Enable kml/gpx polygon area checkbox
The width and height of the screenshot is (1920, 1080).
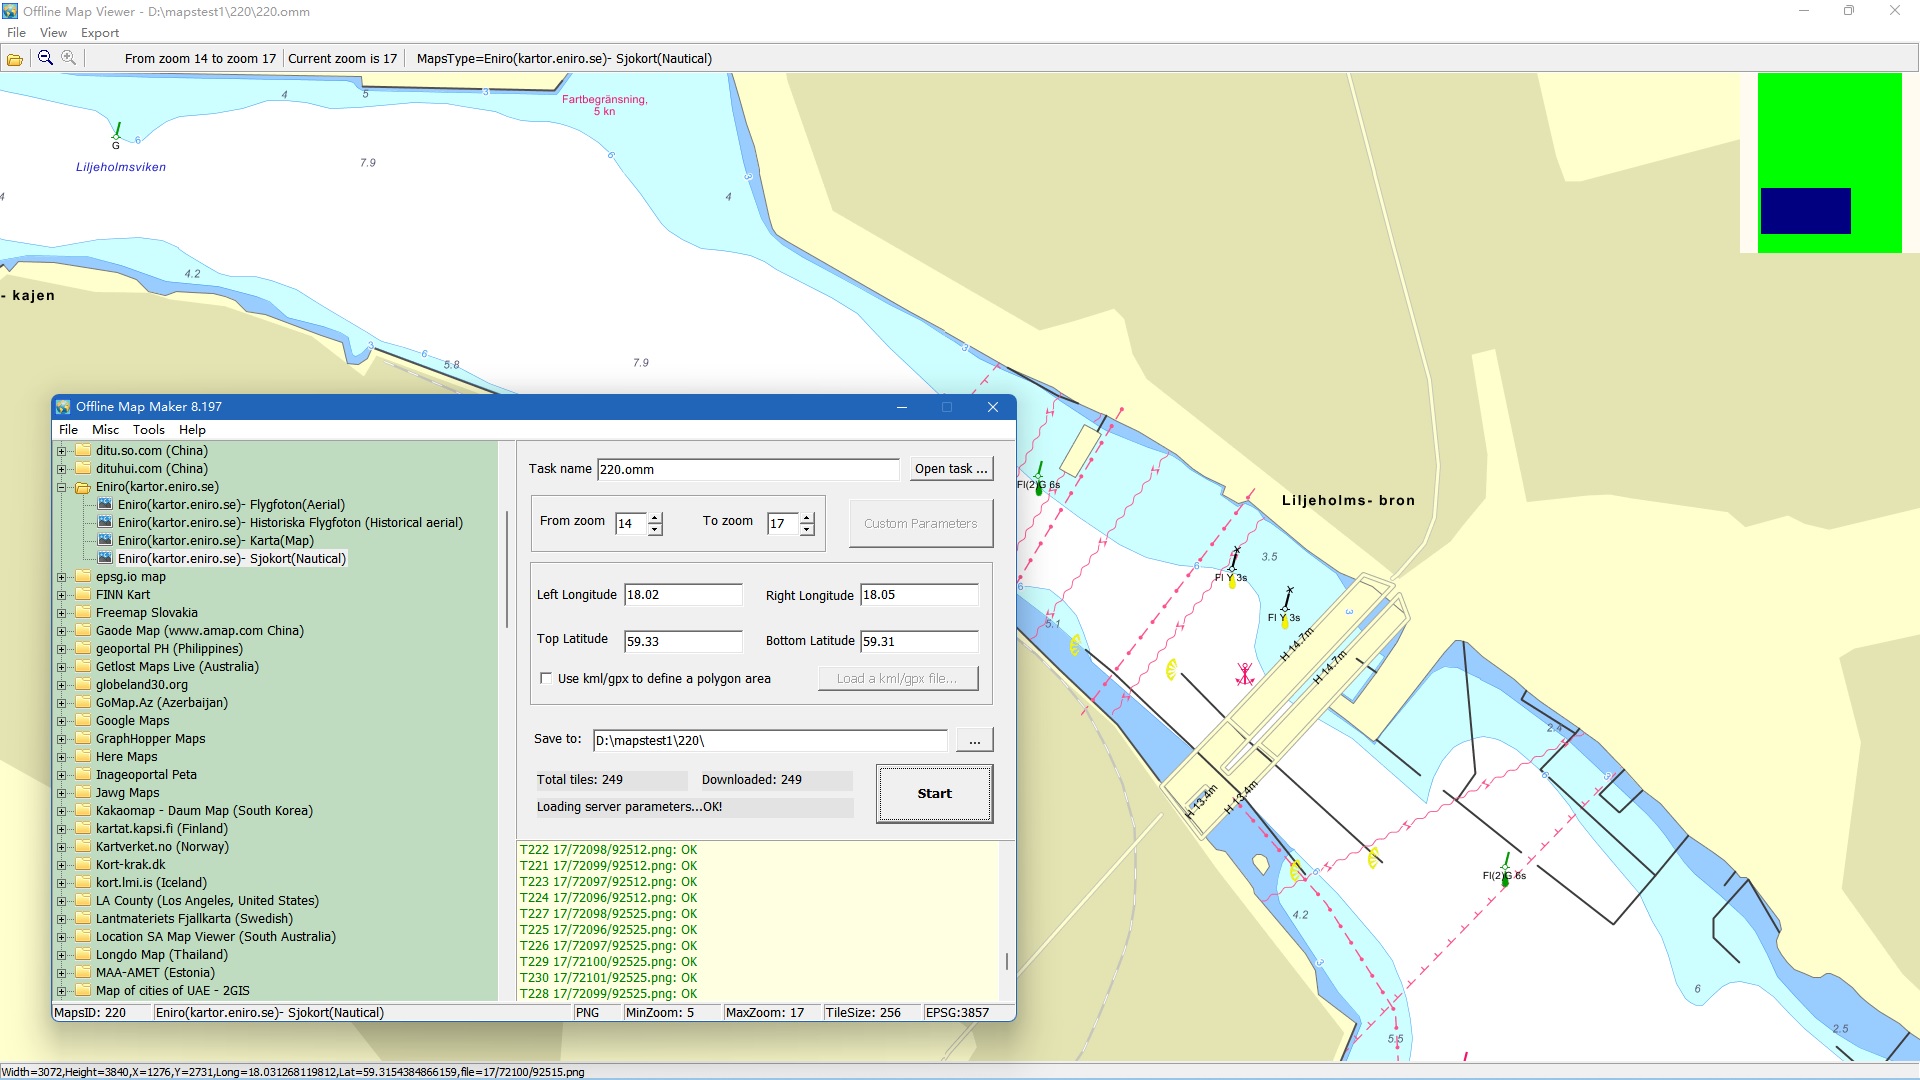(546, 679)
